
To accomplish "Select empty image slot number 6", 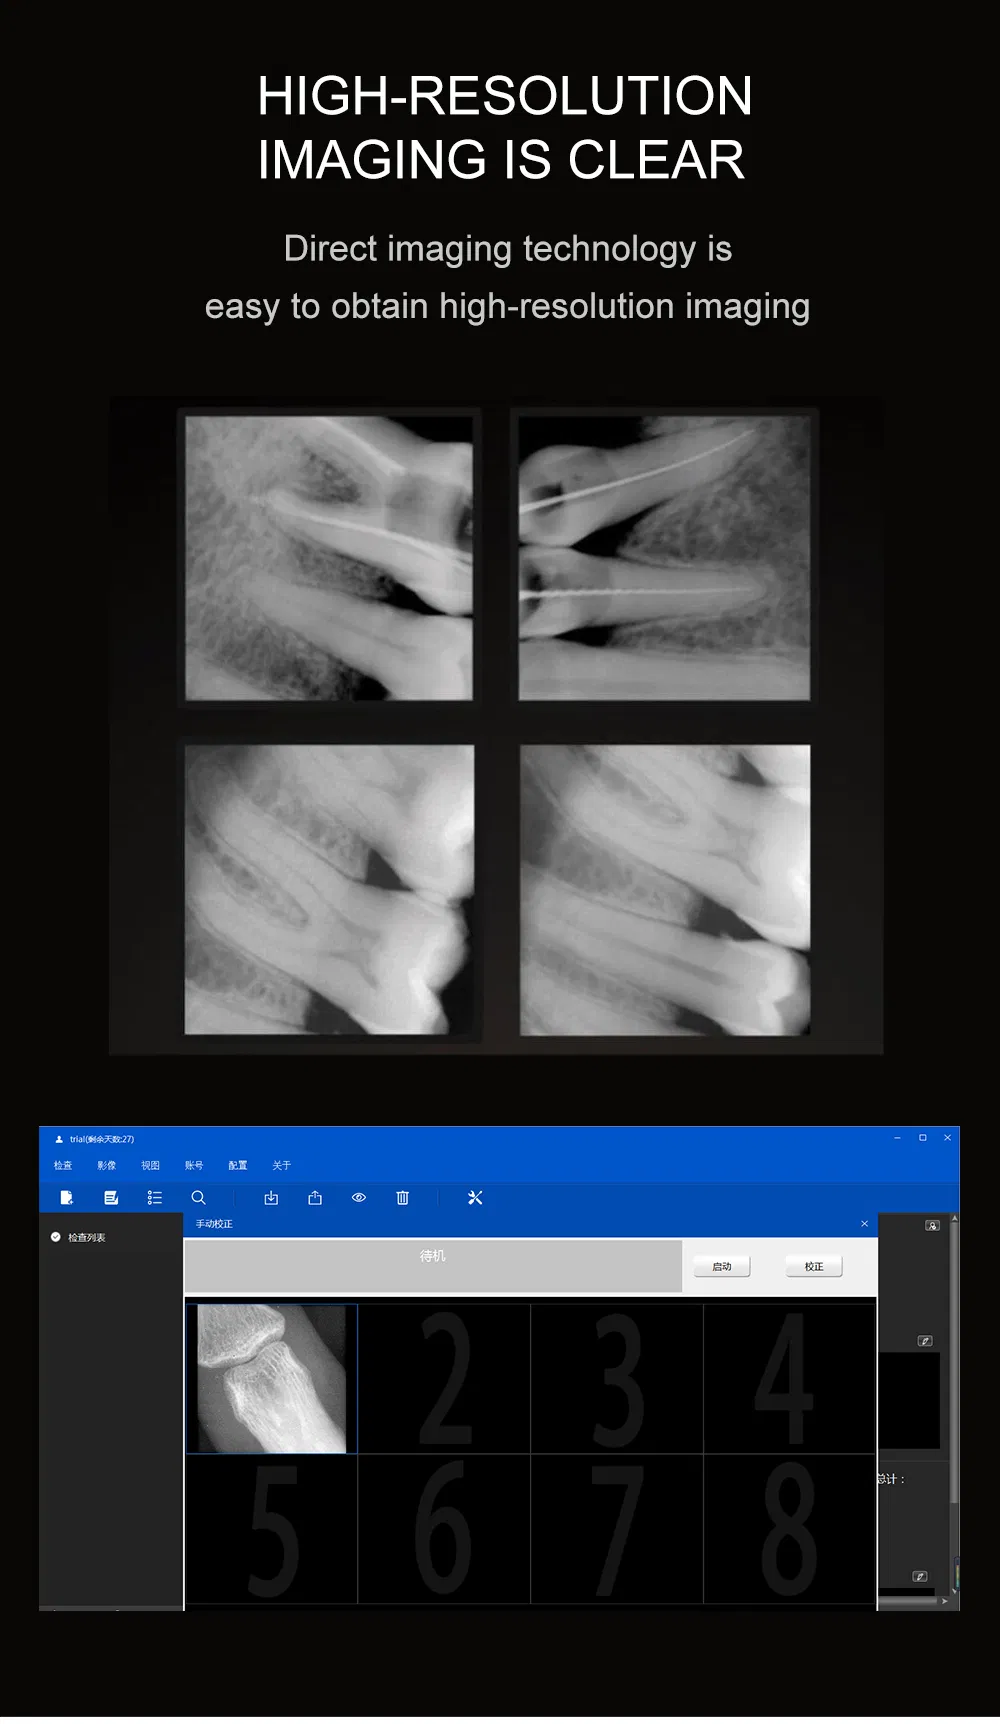I will (444, 1528).
